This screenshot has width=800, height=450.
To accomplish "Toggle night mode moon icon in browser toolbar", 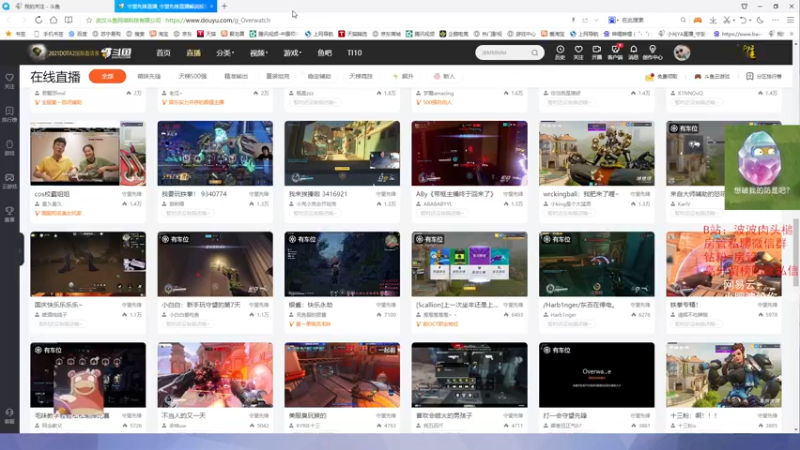I will pyautogui.click(x=760, y=20).
